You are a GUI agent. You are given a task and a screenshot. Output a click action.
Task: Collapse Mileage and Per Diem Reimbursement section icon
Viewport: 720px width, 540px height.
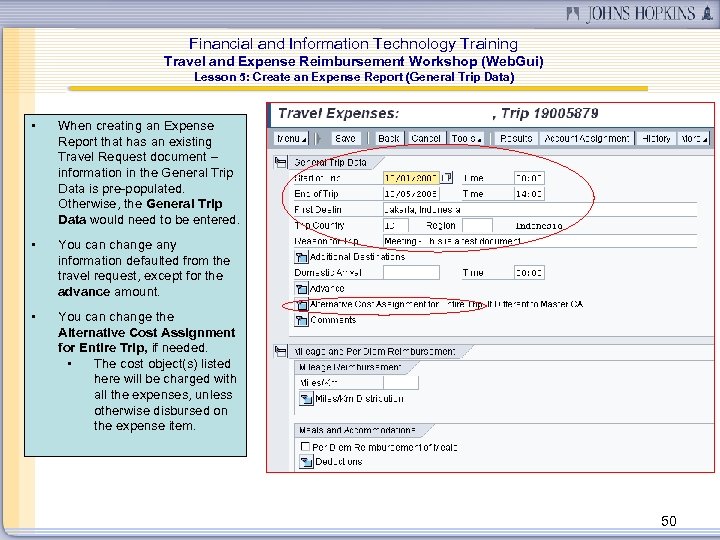281,351
